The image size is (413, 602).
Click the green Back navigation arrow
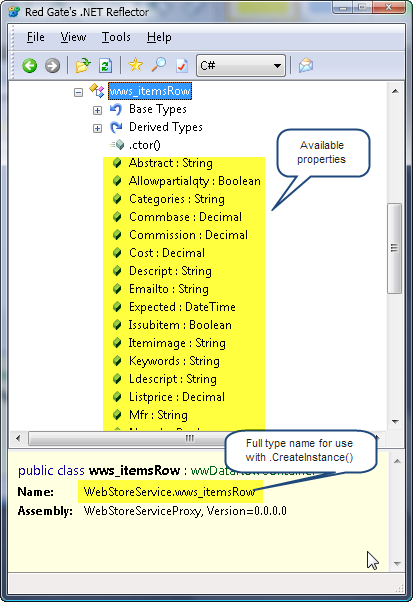(30, 66)
